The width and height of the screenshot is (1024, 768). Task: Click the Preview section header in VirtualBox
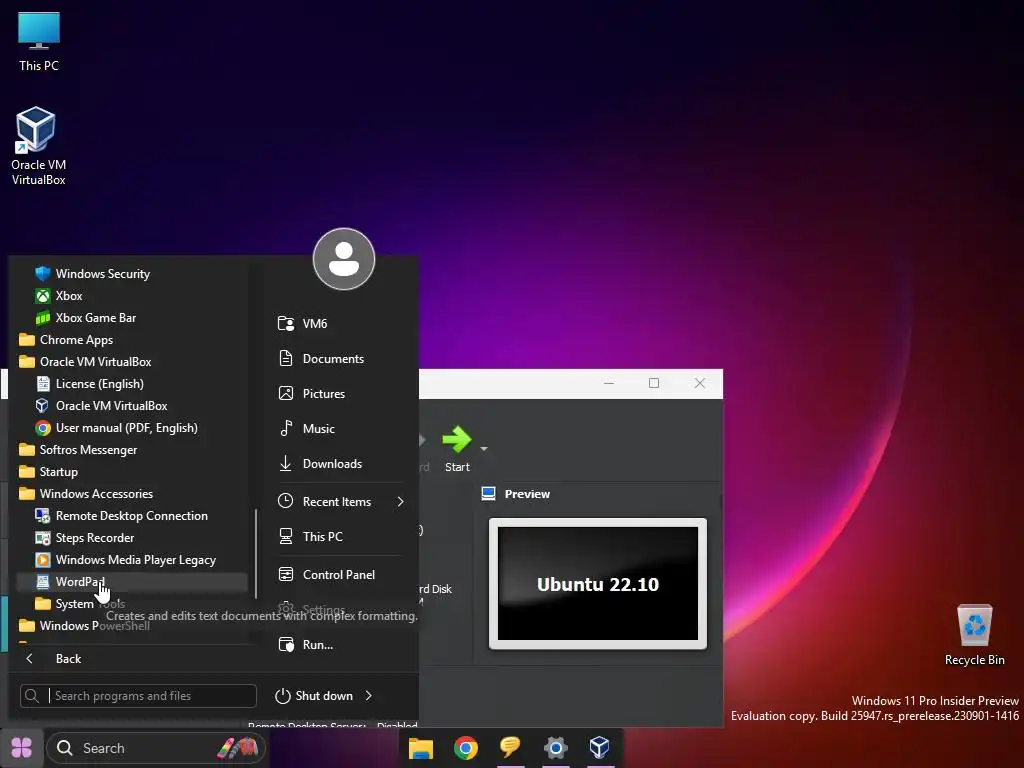516,494
